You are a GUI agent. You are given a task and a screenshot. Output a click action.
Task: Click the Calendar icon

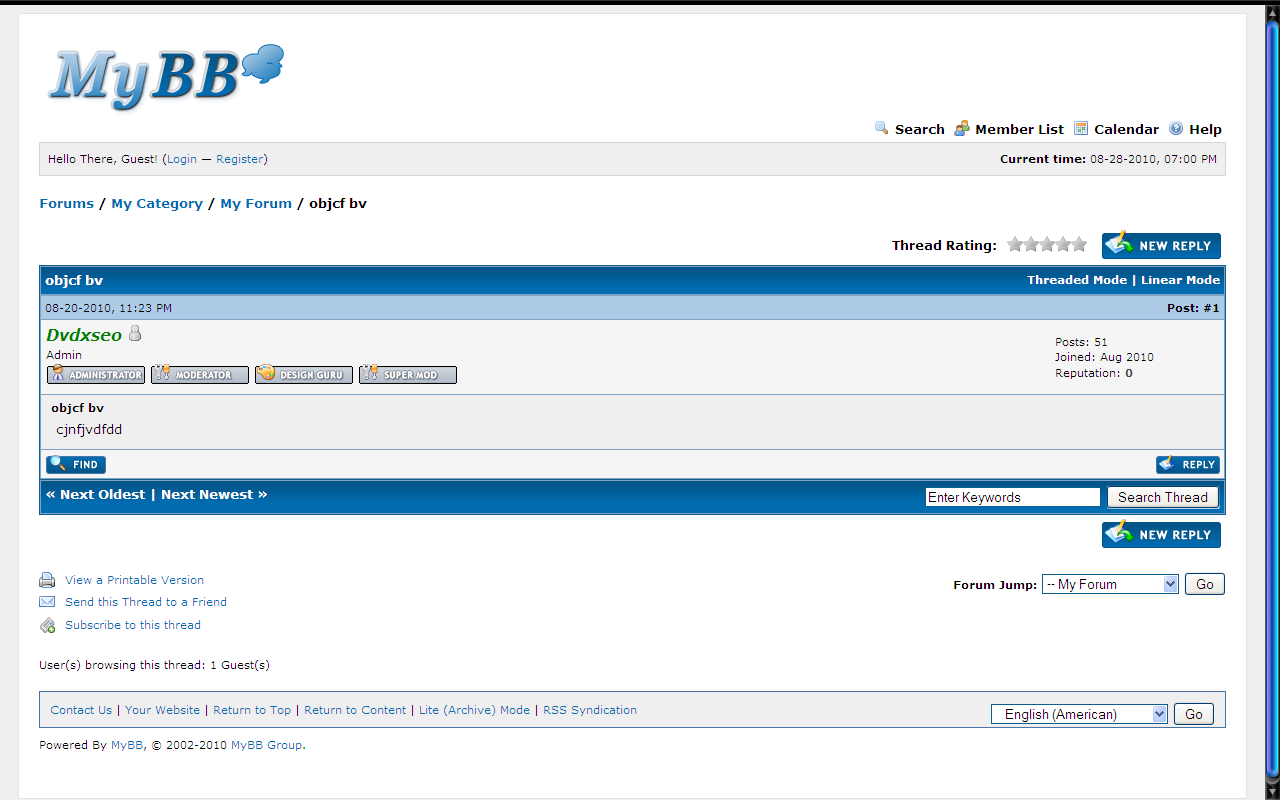coord(1081,128)
